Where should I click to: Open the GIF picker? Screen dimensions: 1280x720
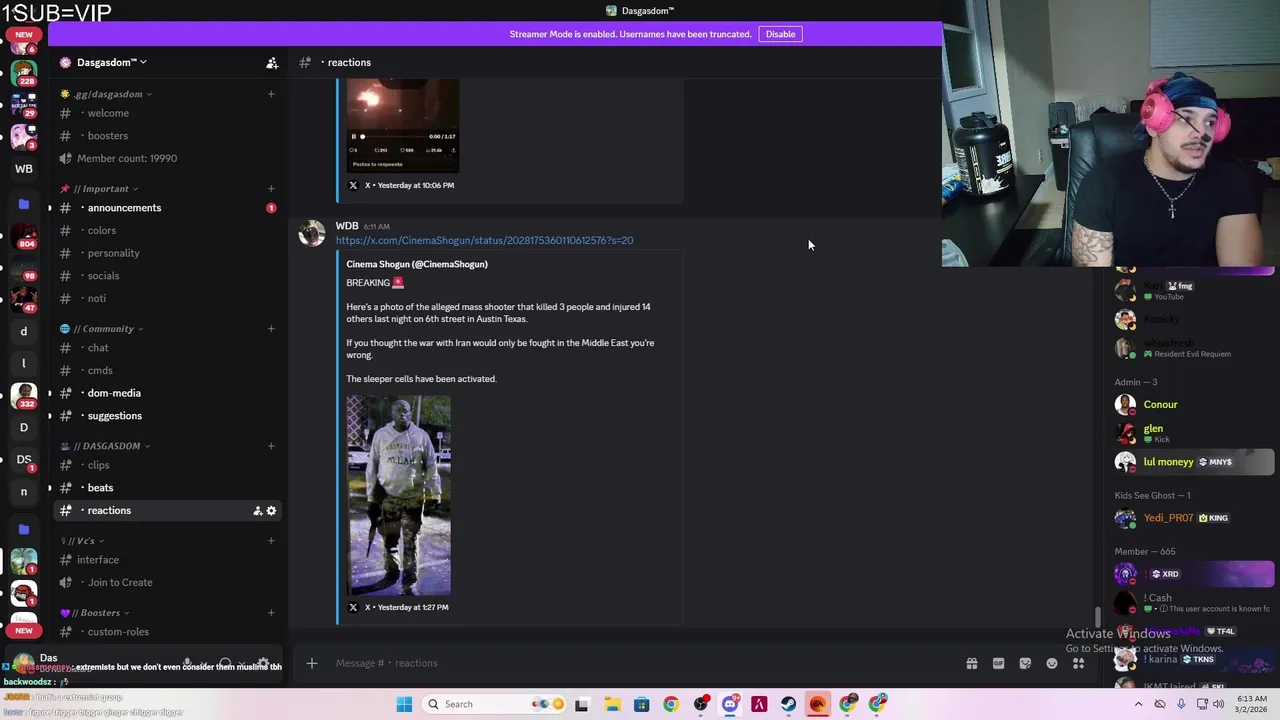[998, 663]
